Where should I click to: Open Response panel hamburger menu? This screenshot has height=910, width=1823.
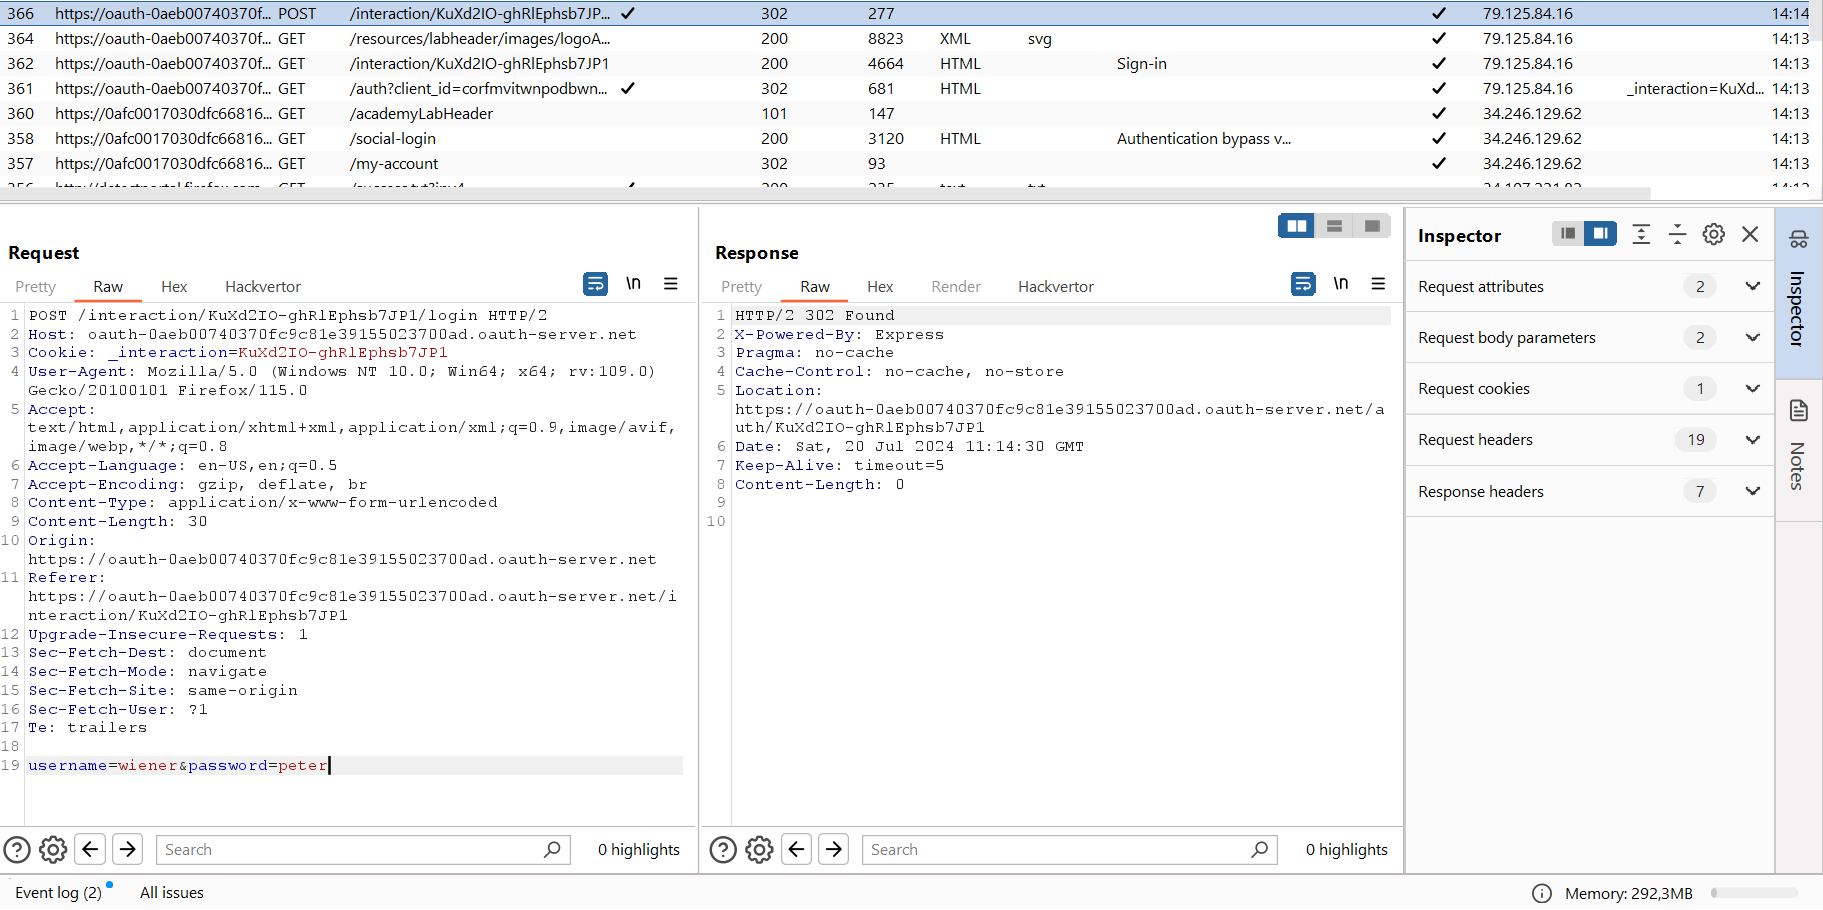[1378, 284]
